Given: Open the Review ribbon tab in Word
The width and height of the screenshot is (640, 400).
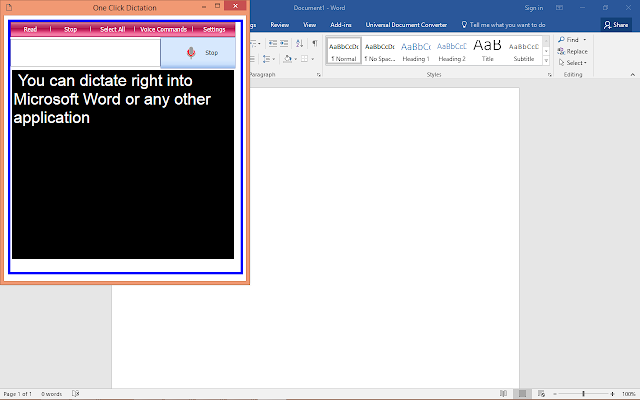Looking at the screenshot, I should pos(280,25).
